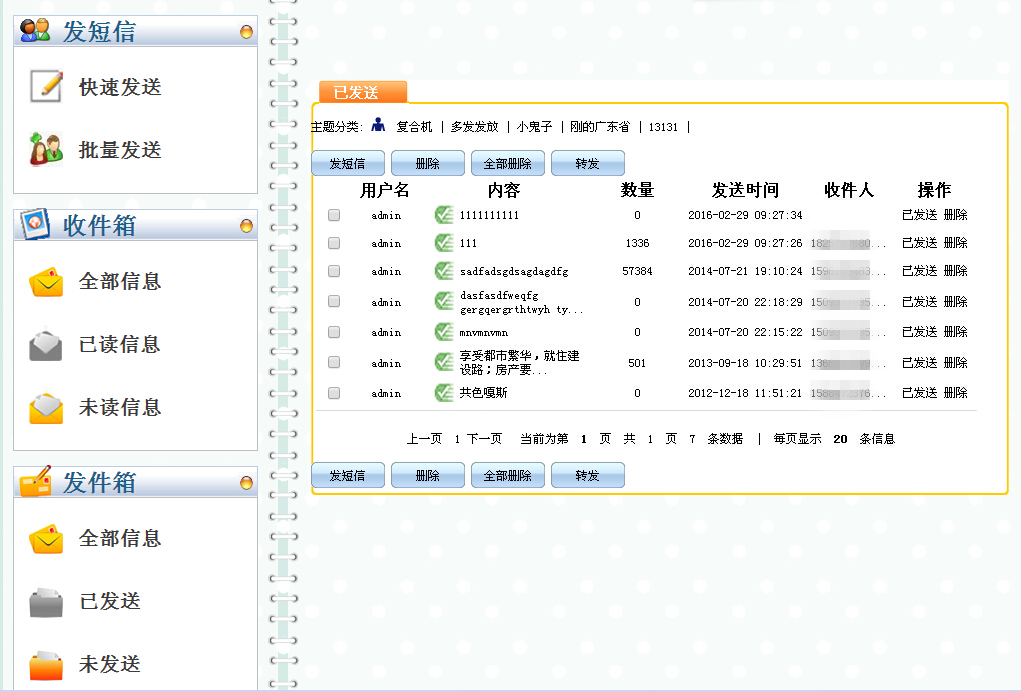1021x692 pixels.
Task: Click the 发件箱 header outbox icon
Action: click(x=35, y=482)
